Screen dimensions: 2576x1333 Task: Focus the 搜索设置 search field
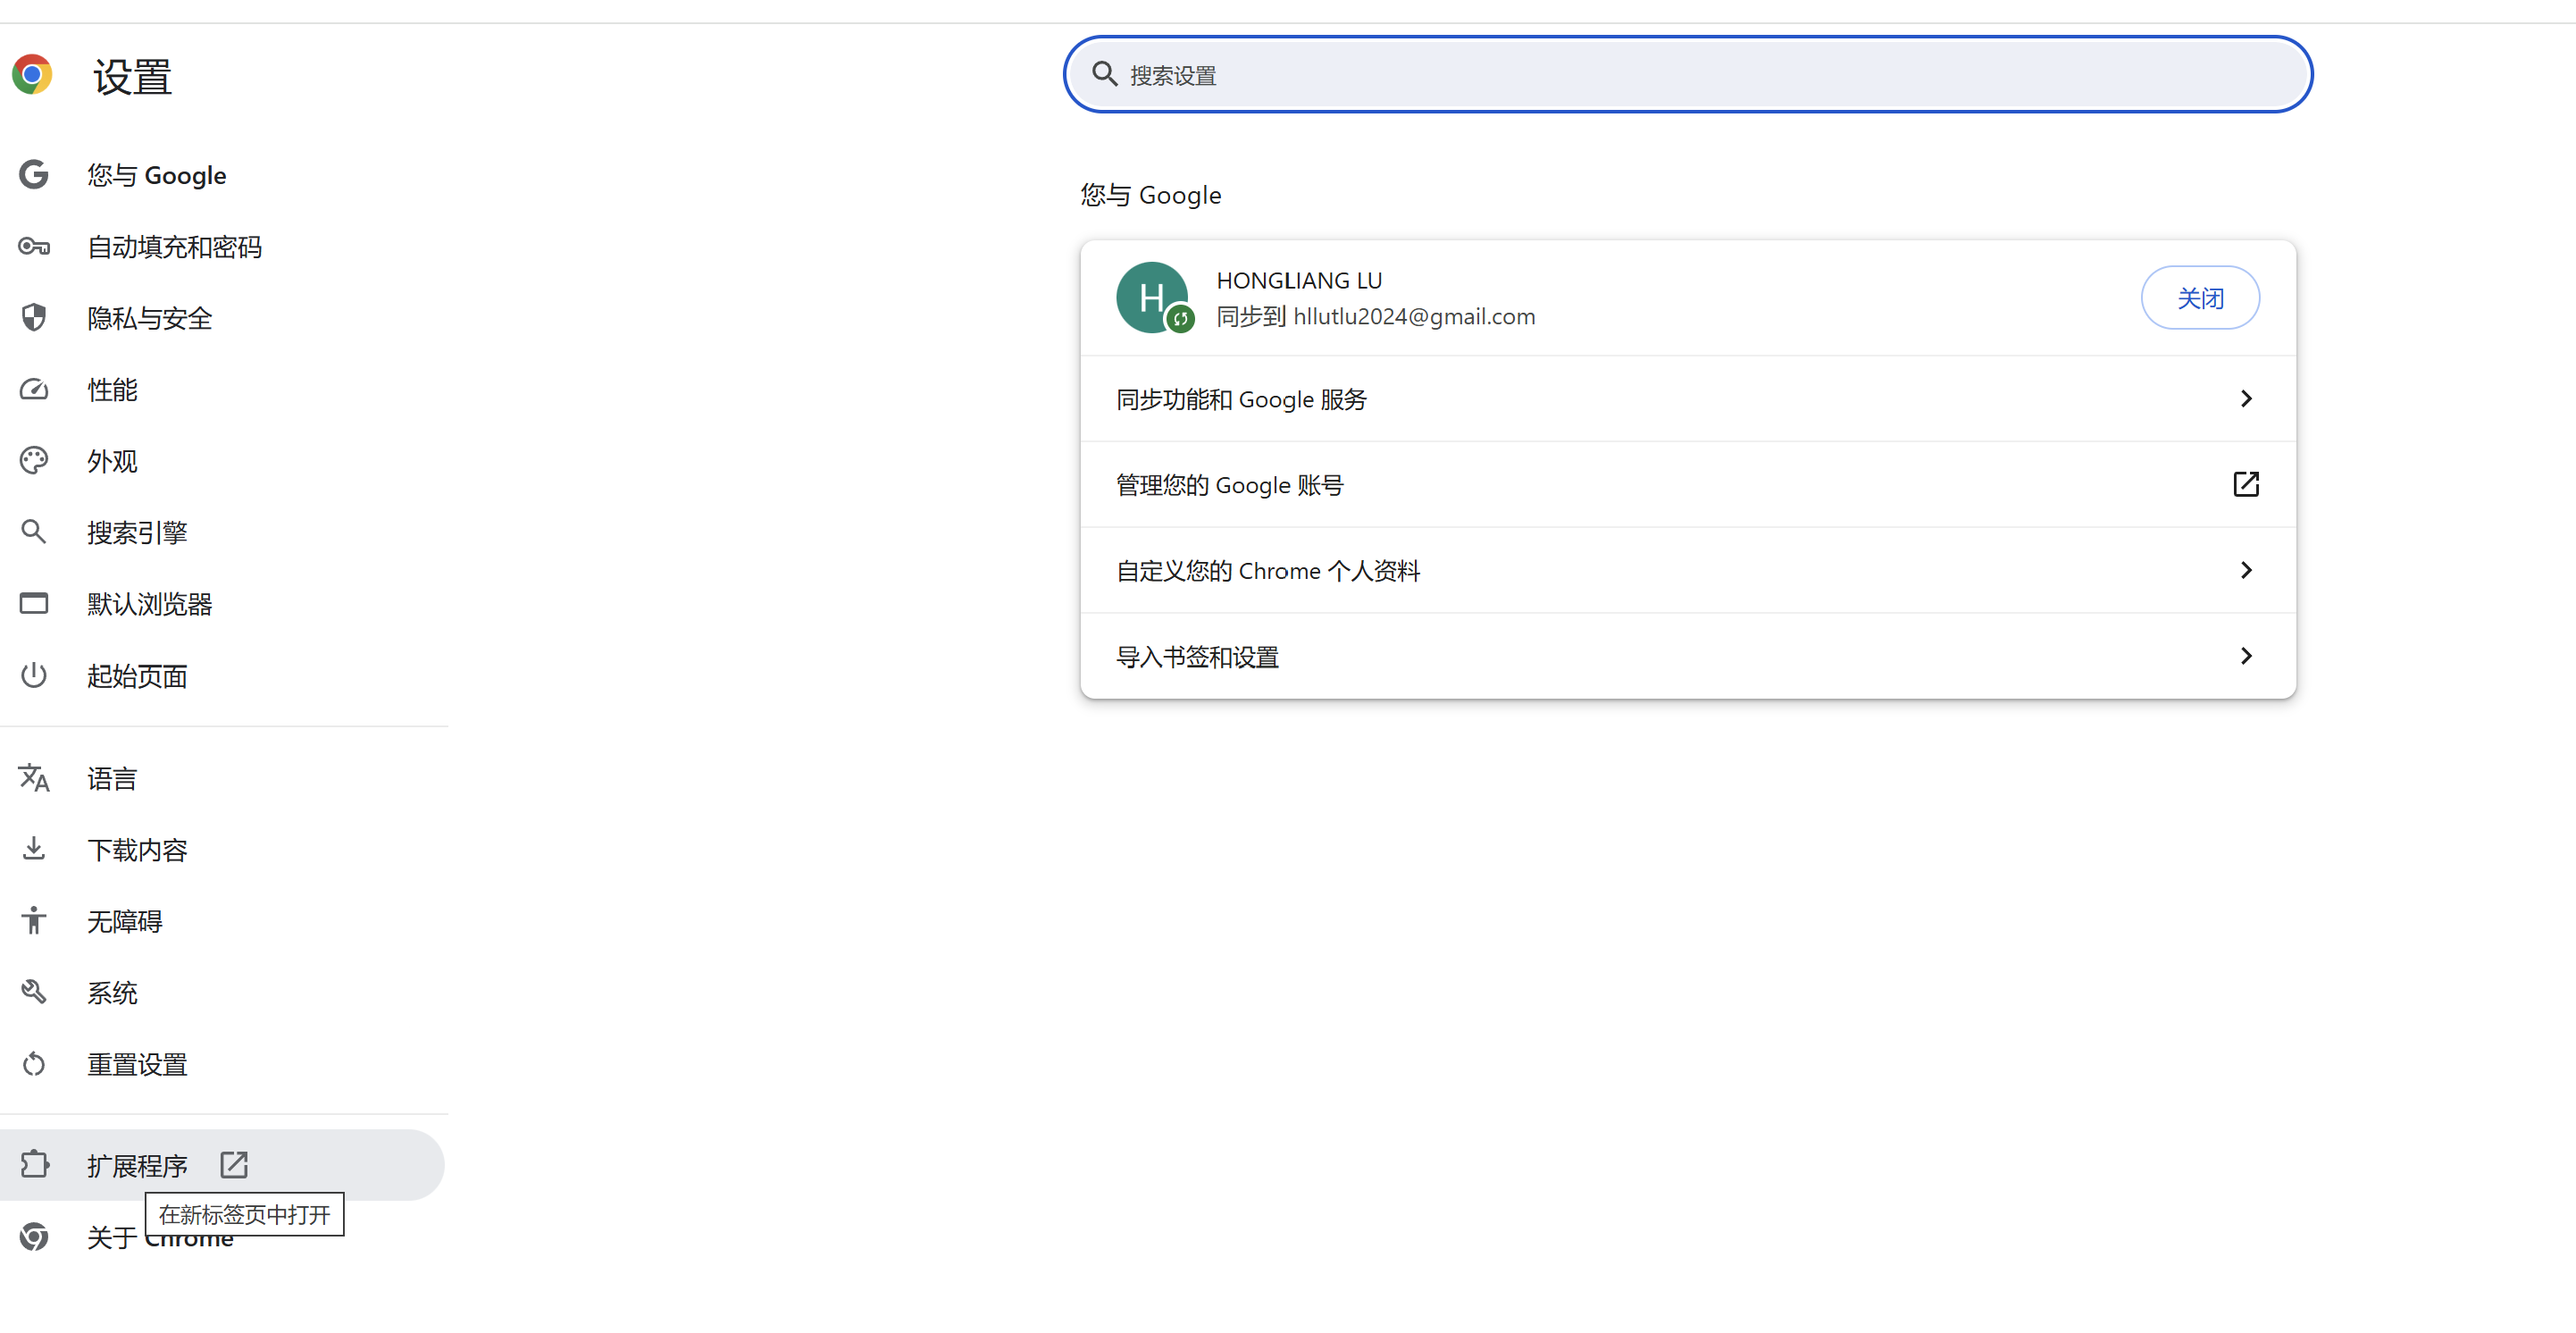(x=1700, y=75)
